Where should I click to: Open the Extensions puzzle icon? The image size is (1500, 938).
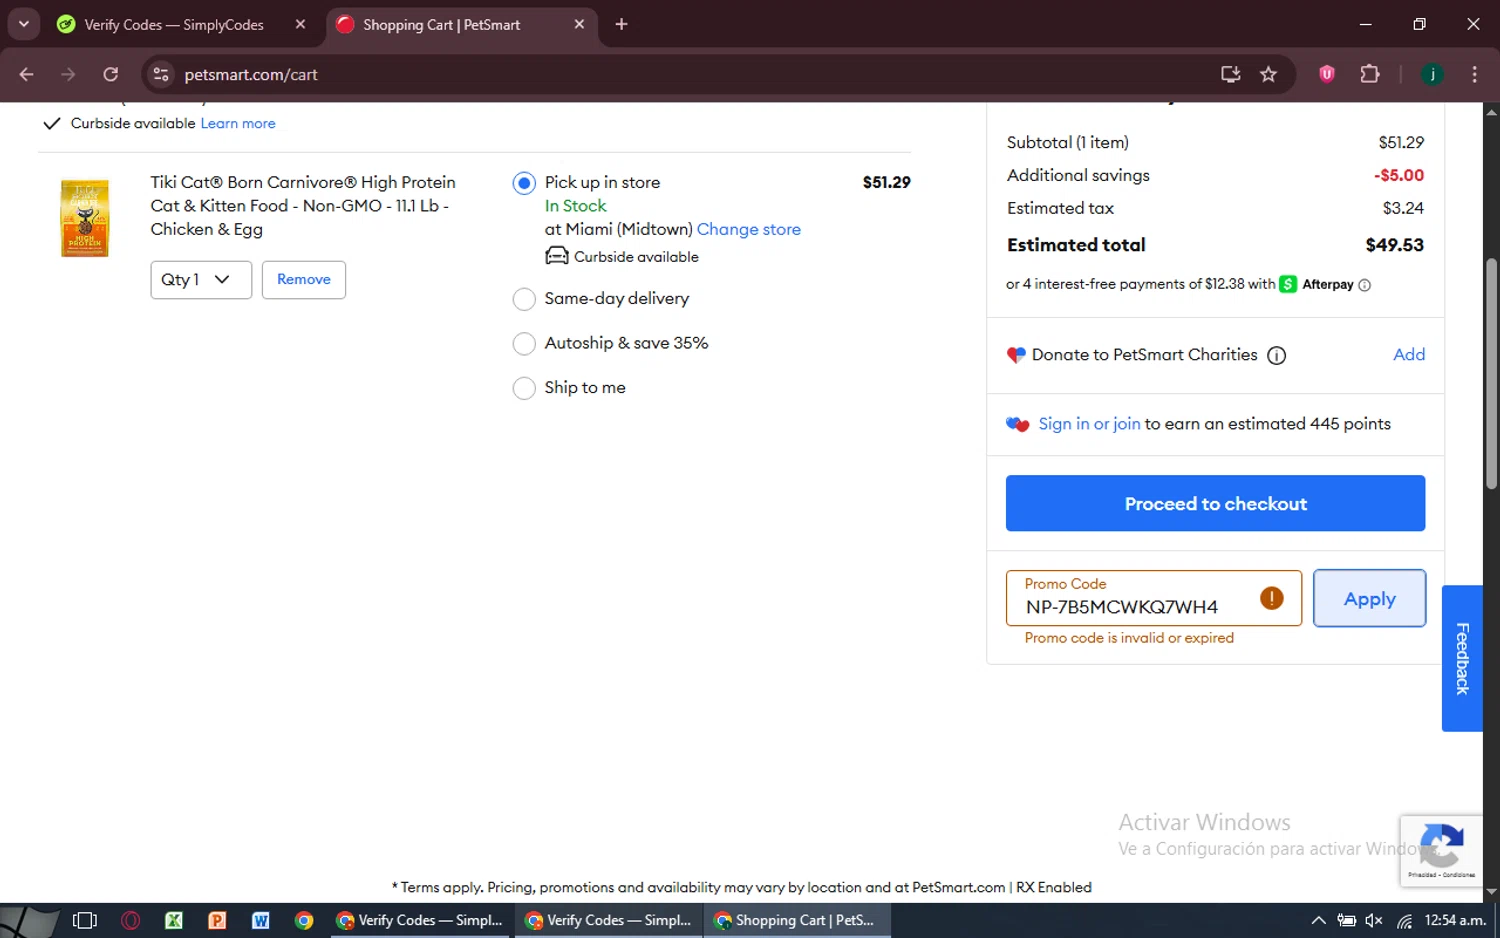pos(1370,74)
